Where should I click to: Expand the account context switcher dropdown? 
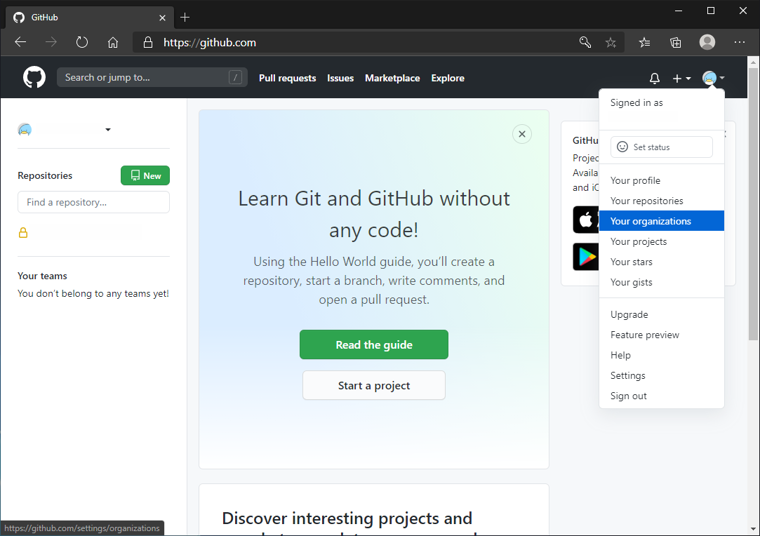(x=108, y=129)
